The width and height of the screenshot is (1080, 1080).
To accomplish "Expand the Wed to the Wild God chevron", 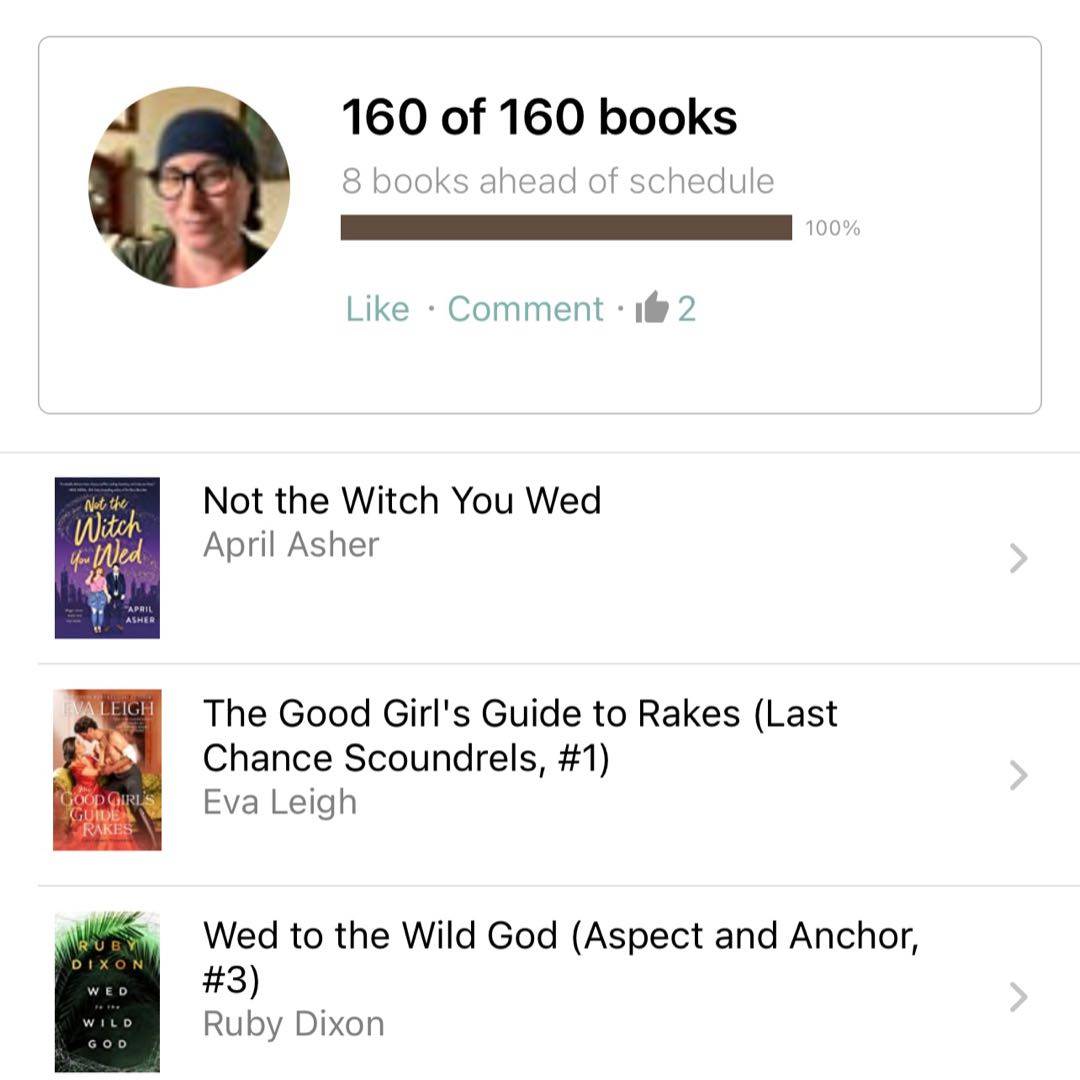I will [1018, 996].
